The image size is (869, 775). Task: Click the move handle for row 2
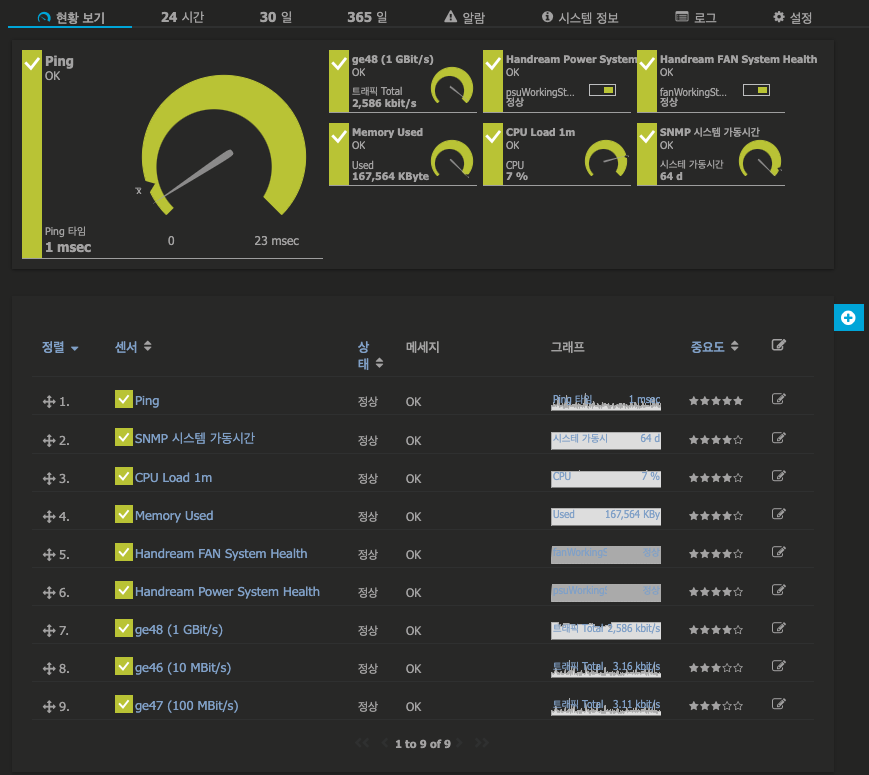point(49,440)
